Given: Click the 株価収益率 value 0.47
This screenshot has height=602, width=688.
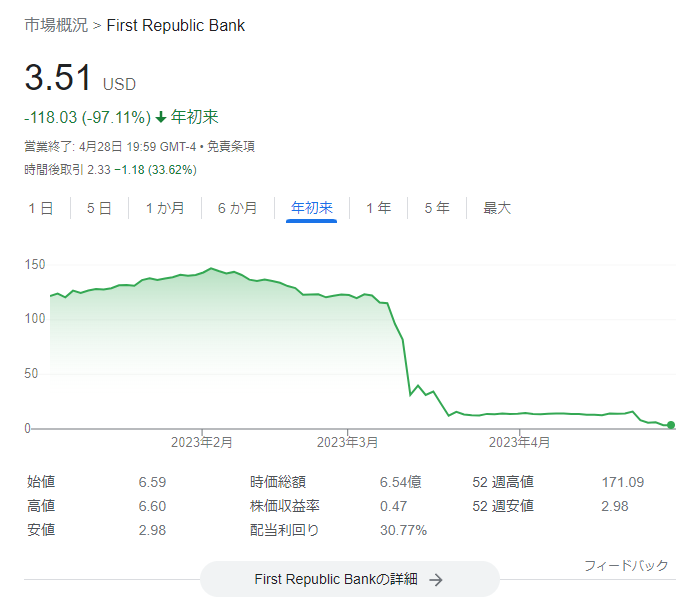Looking at the screenshot, I should (394, 506).
